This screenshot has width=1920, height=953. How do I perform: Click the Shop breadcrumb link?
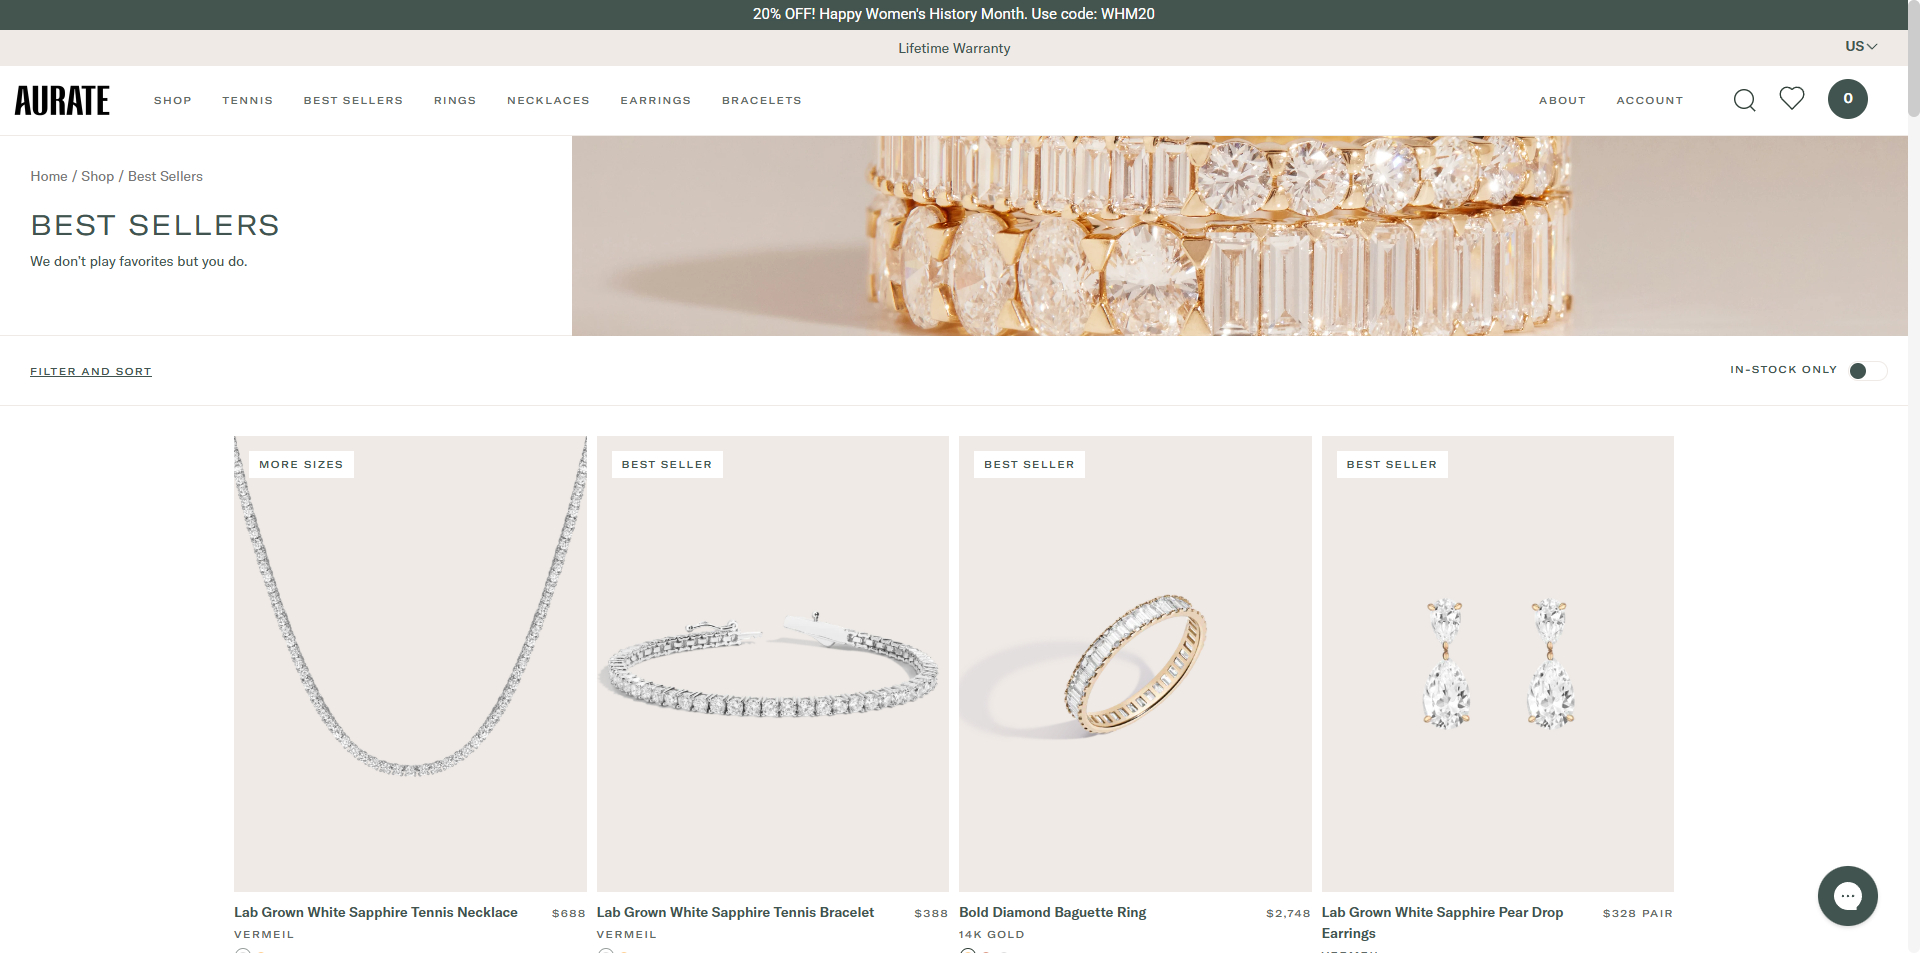tap(97, 177)
